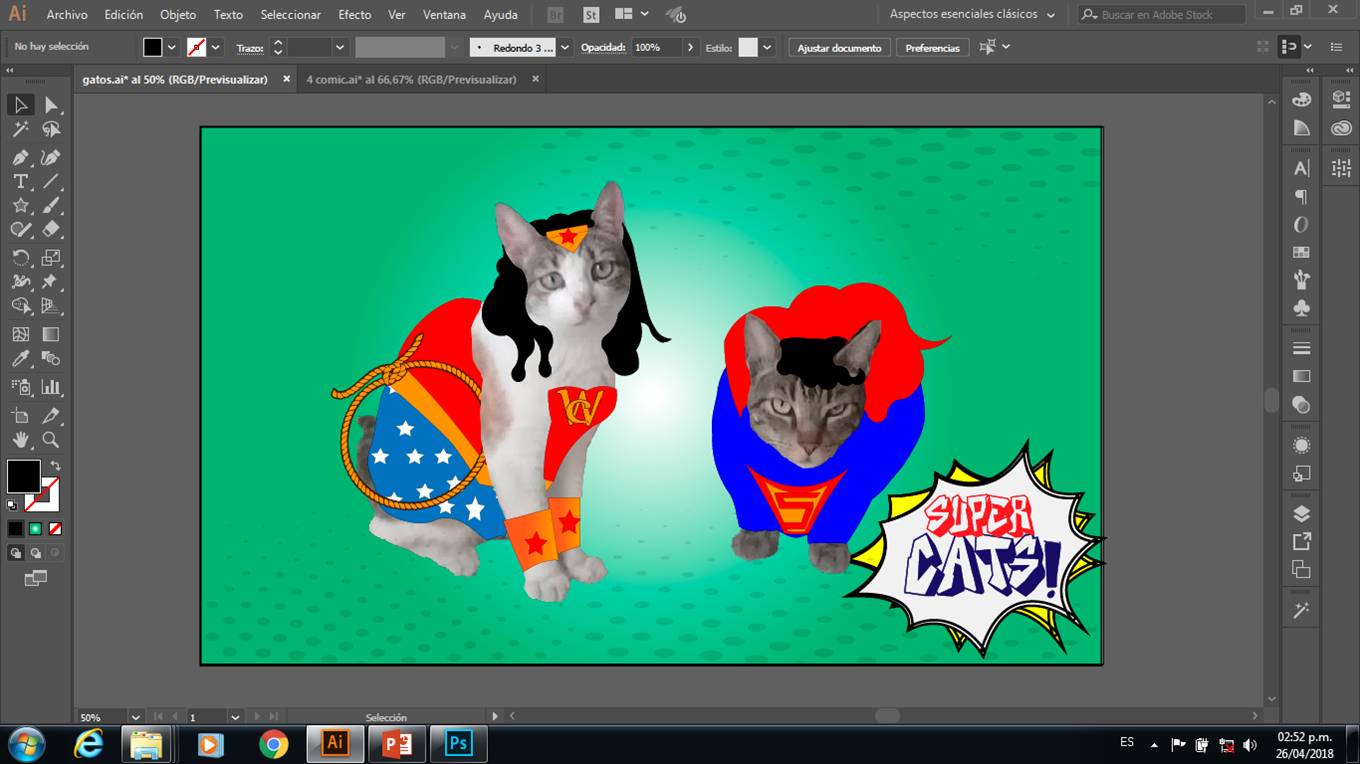Select the Shape Builder tool
This screenshot has width=1360, height=764.
20,306
